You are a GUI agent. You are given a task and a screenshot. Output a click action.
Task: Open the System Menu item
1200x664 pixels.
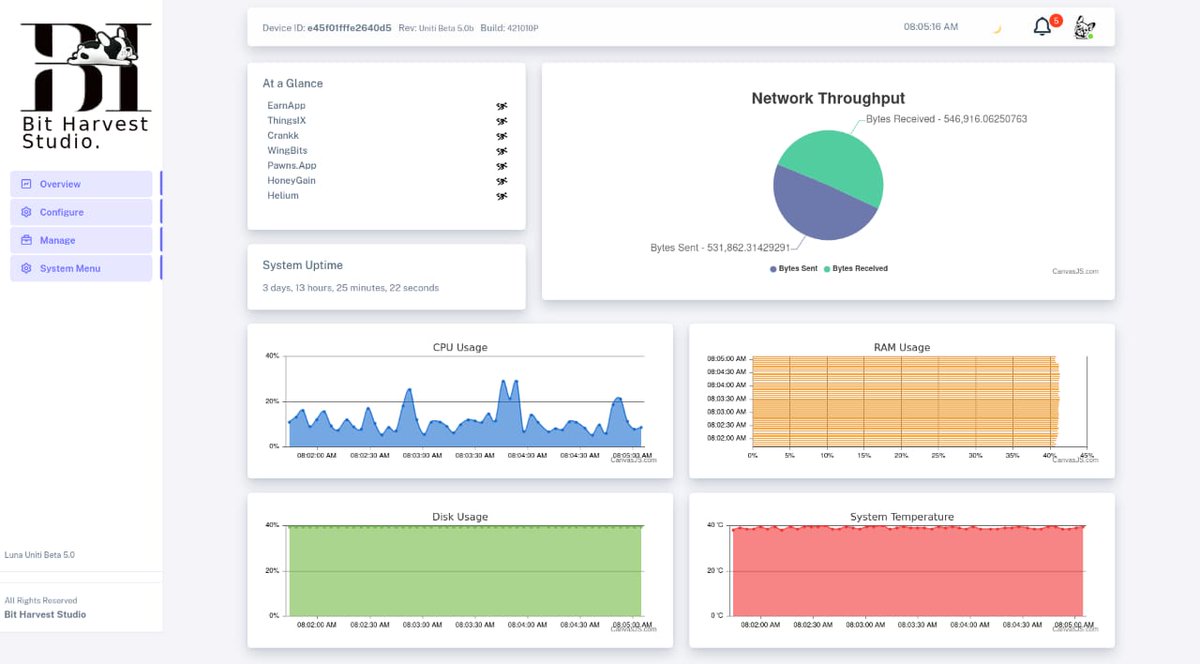coord(81,268)
